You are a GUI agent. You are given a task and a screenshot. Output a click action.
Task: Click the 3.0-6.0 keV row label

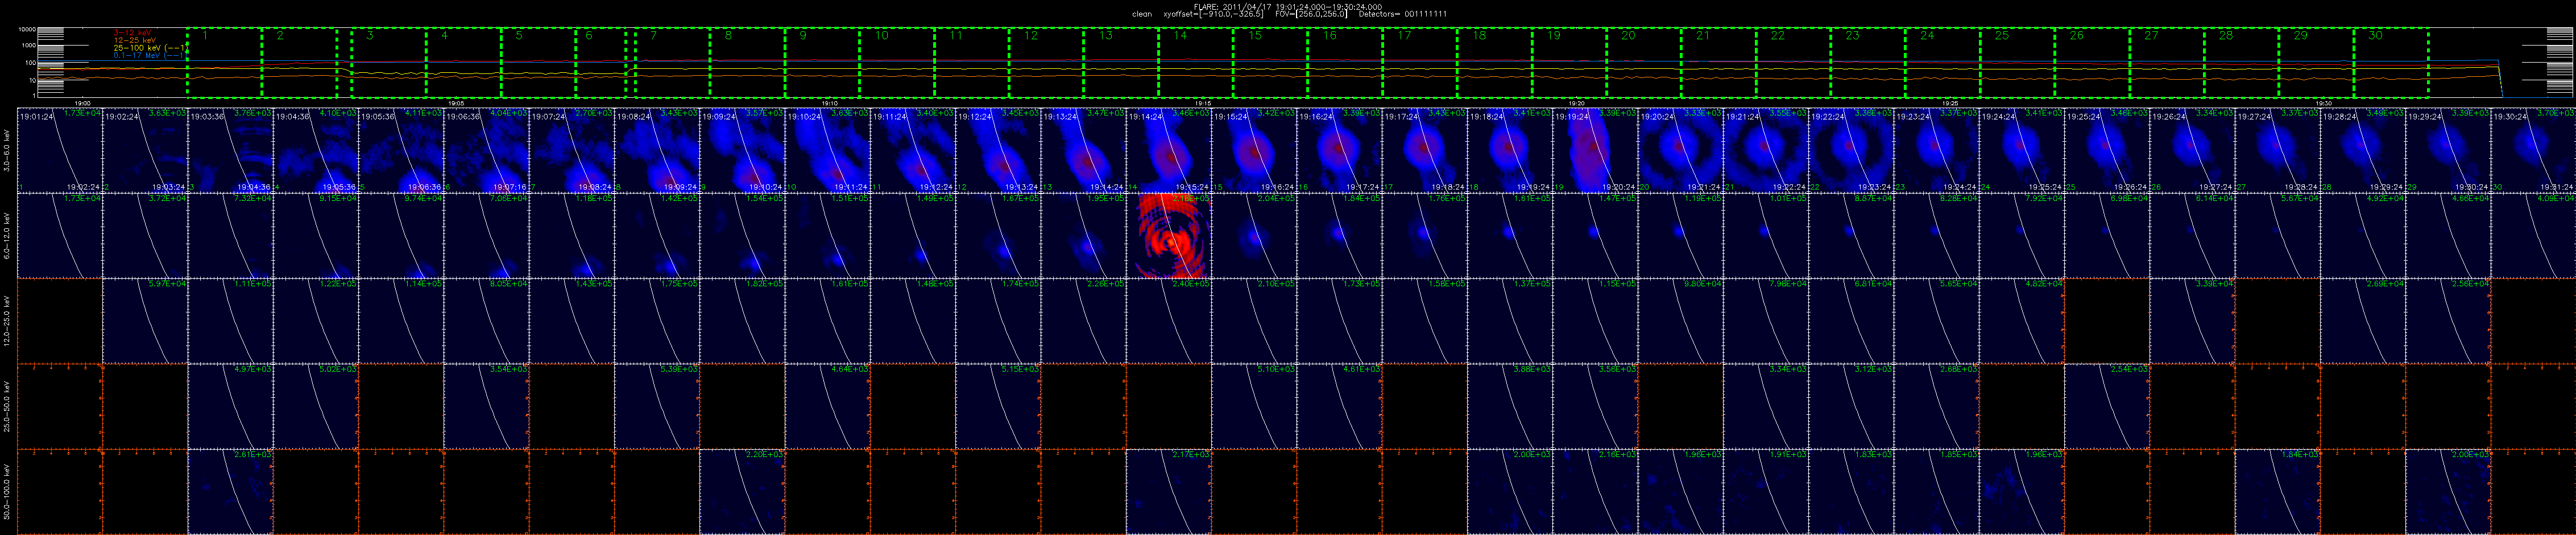click(7, 150)
